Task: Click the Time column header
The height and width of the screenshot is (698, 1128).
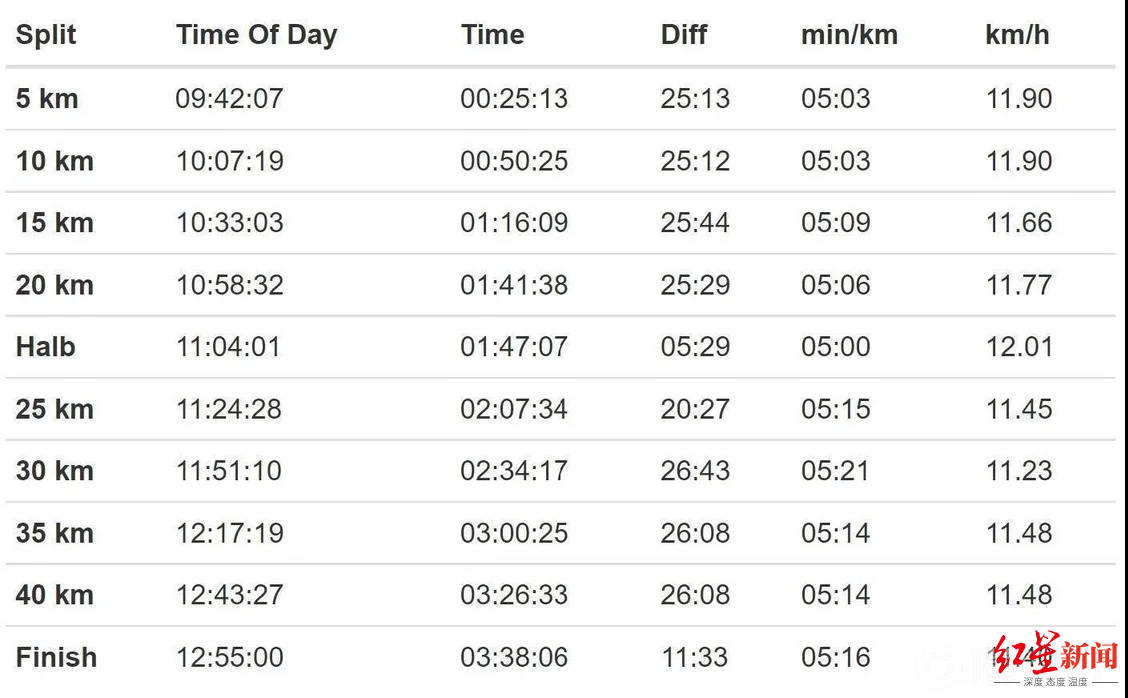Action: click(x=493, y=35)
